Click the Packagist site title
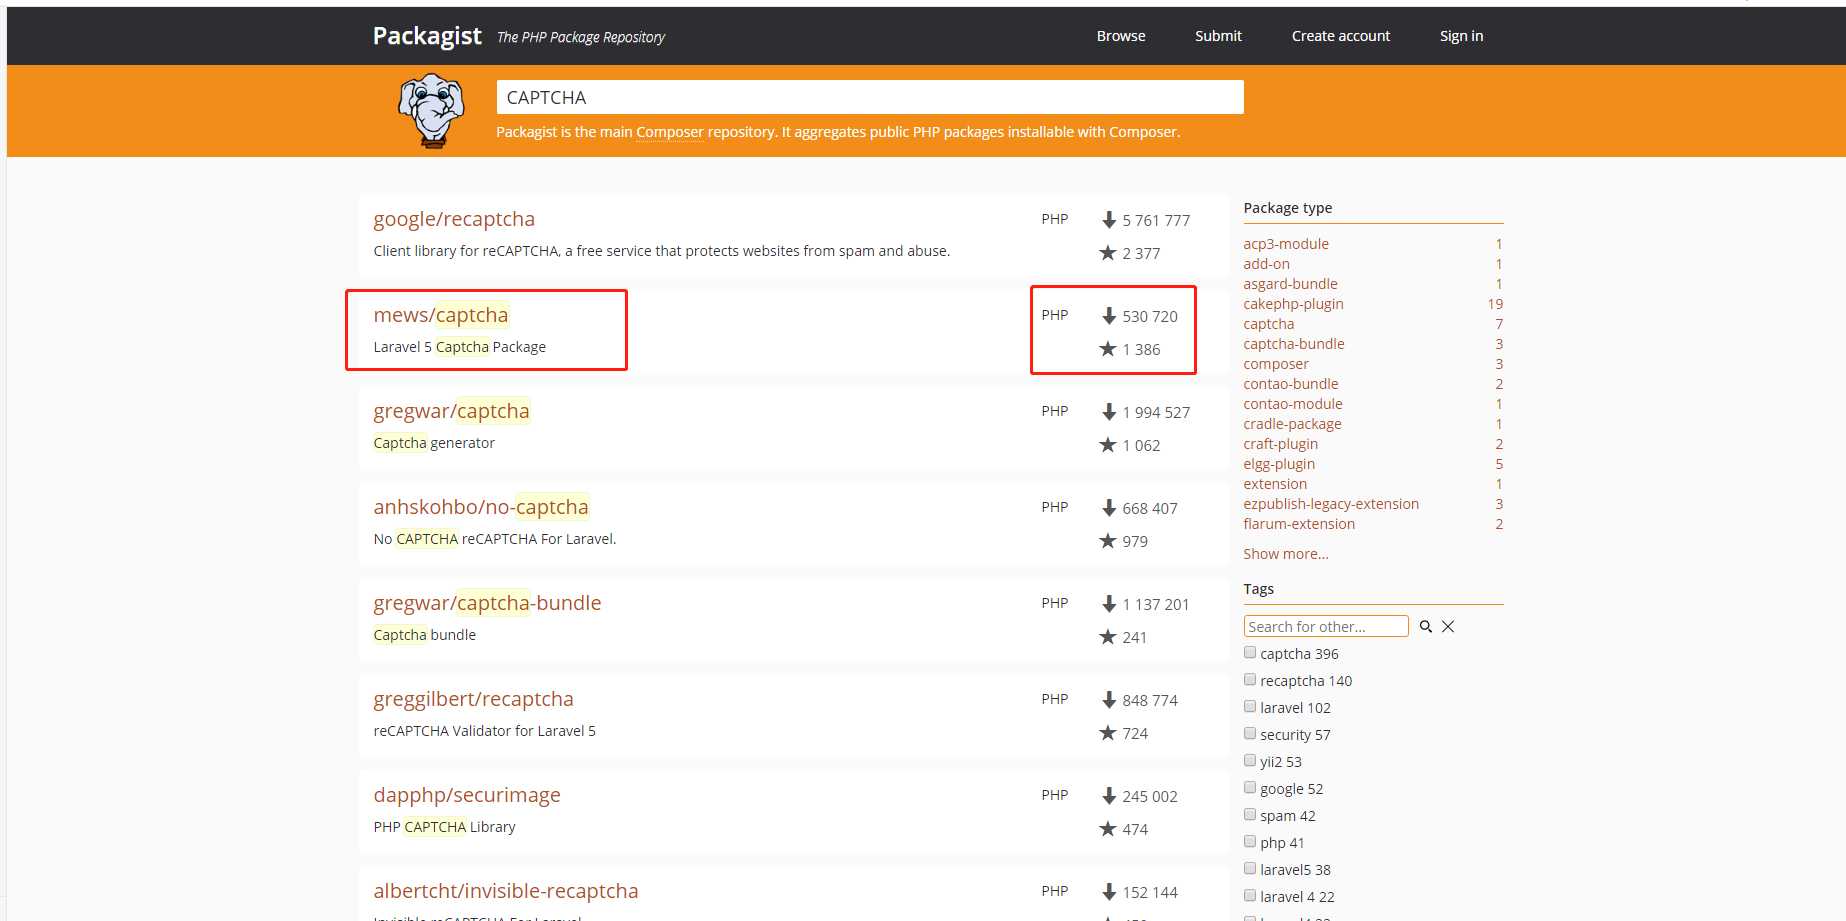This screenshot has width=1846, height=921. pyautogui.click(x=427, y=36)
